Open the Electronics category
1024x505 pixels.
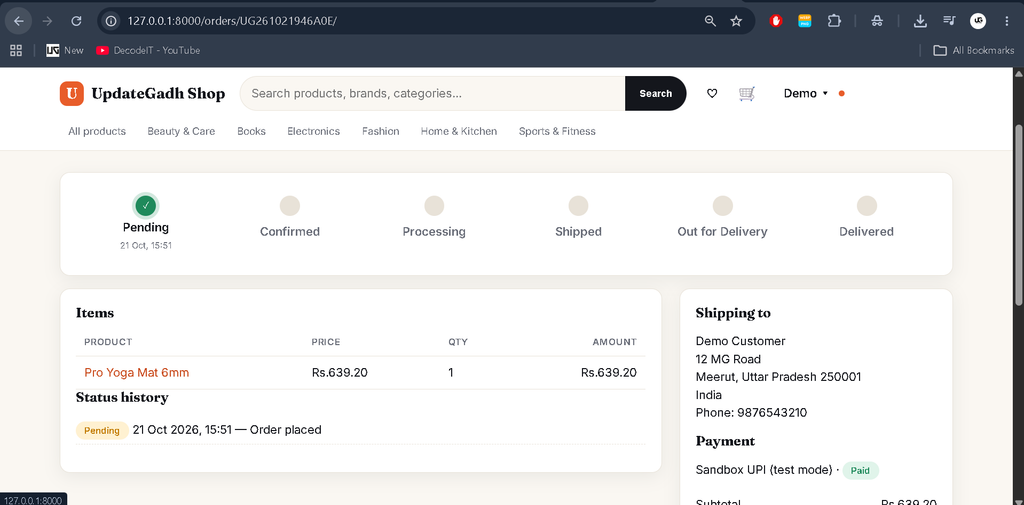(313, 131)
